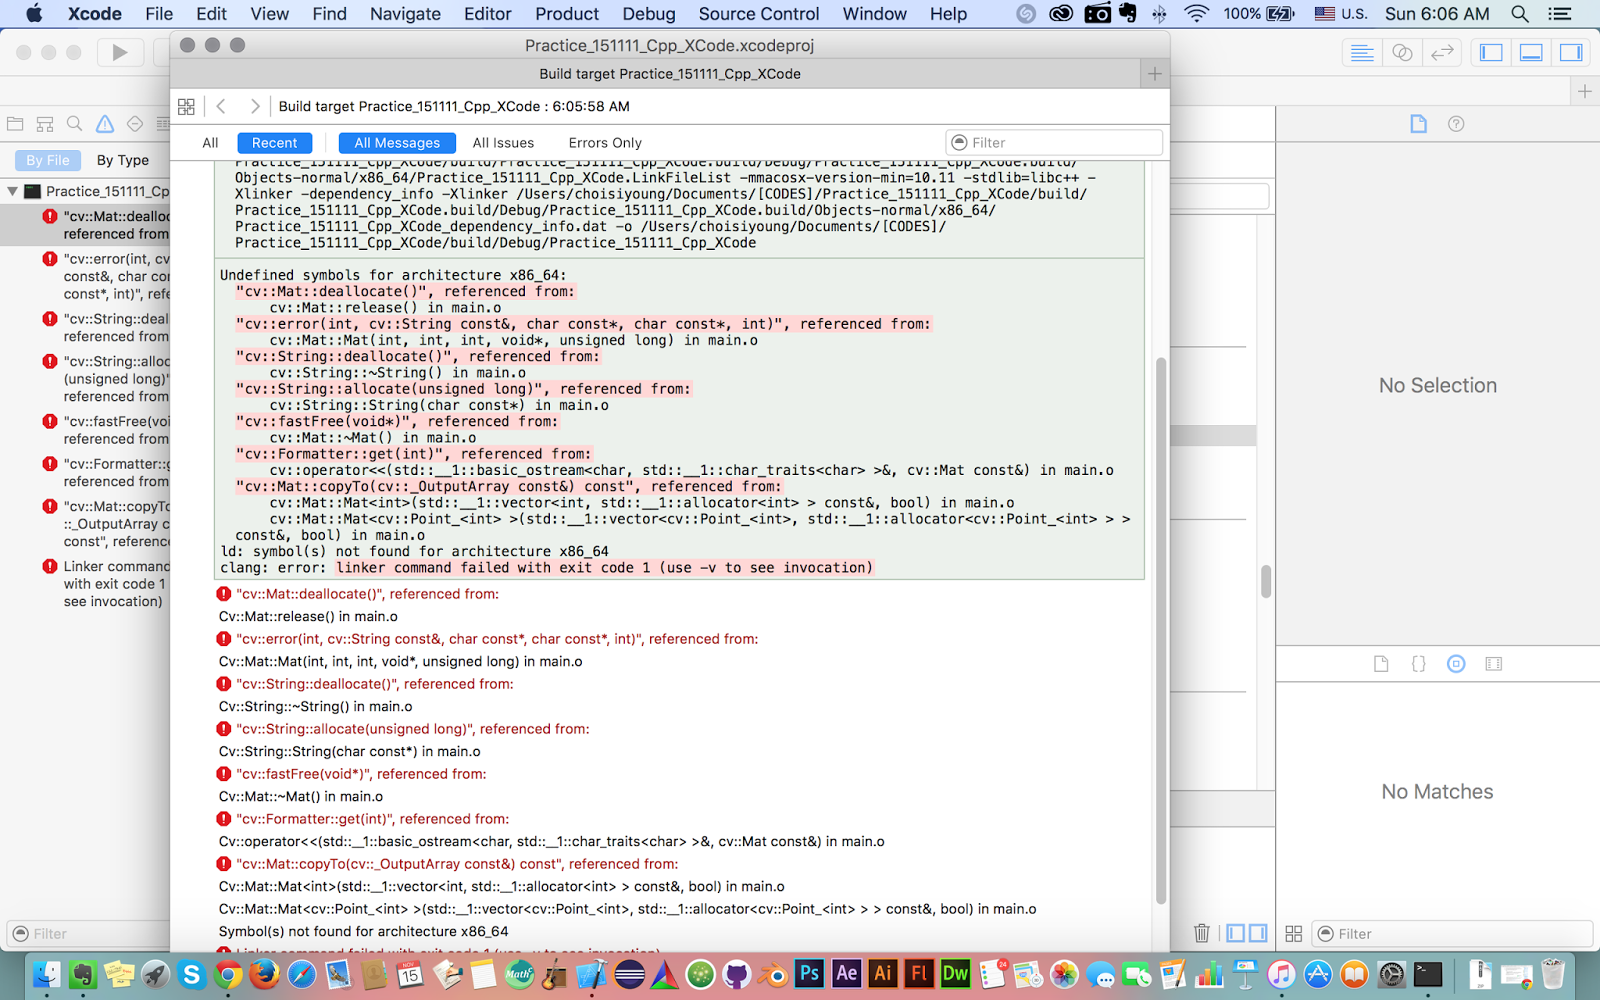Select the cv::fastFree issue in the navigator
The image size is (1600, 1000).
coord(105,430)
